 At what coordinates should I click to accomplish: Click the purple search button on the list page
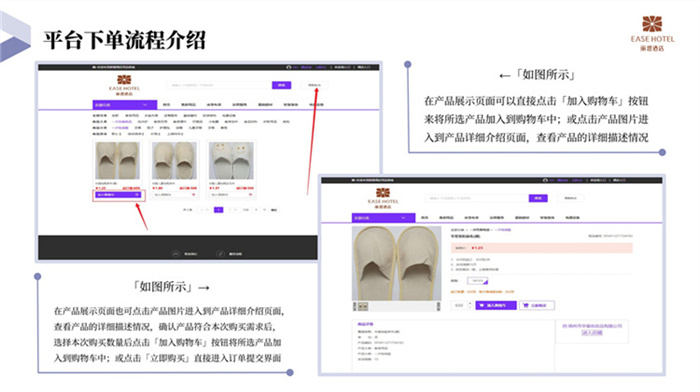(x=281, y=85)
